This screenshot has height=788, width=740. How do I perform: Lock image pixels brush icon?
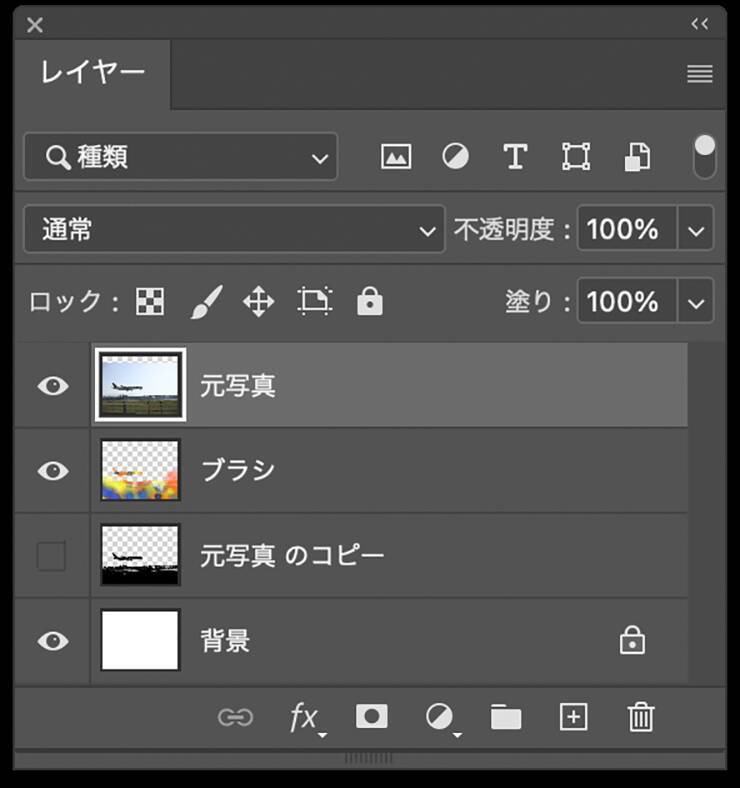click(206, 302)
